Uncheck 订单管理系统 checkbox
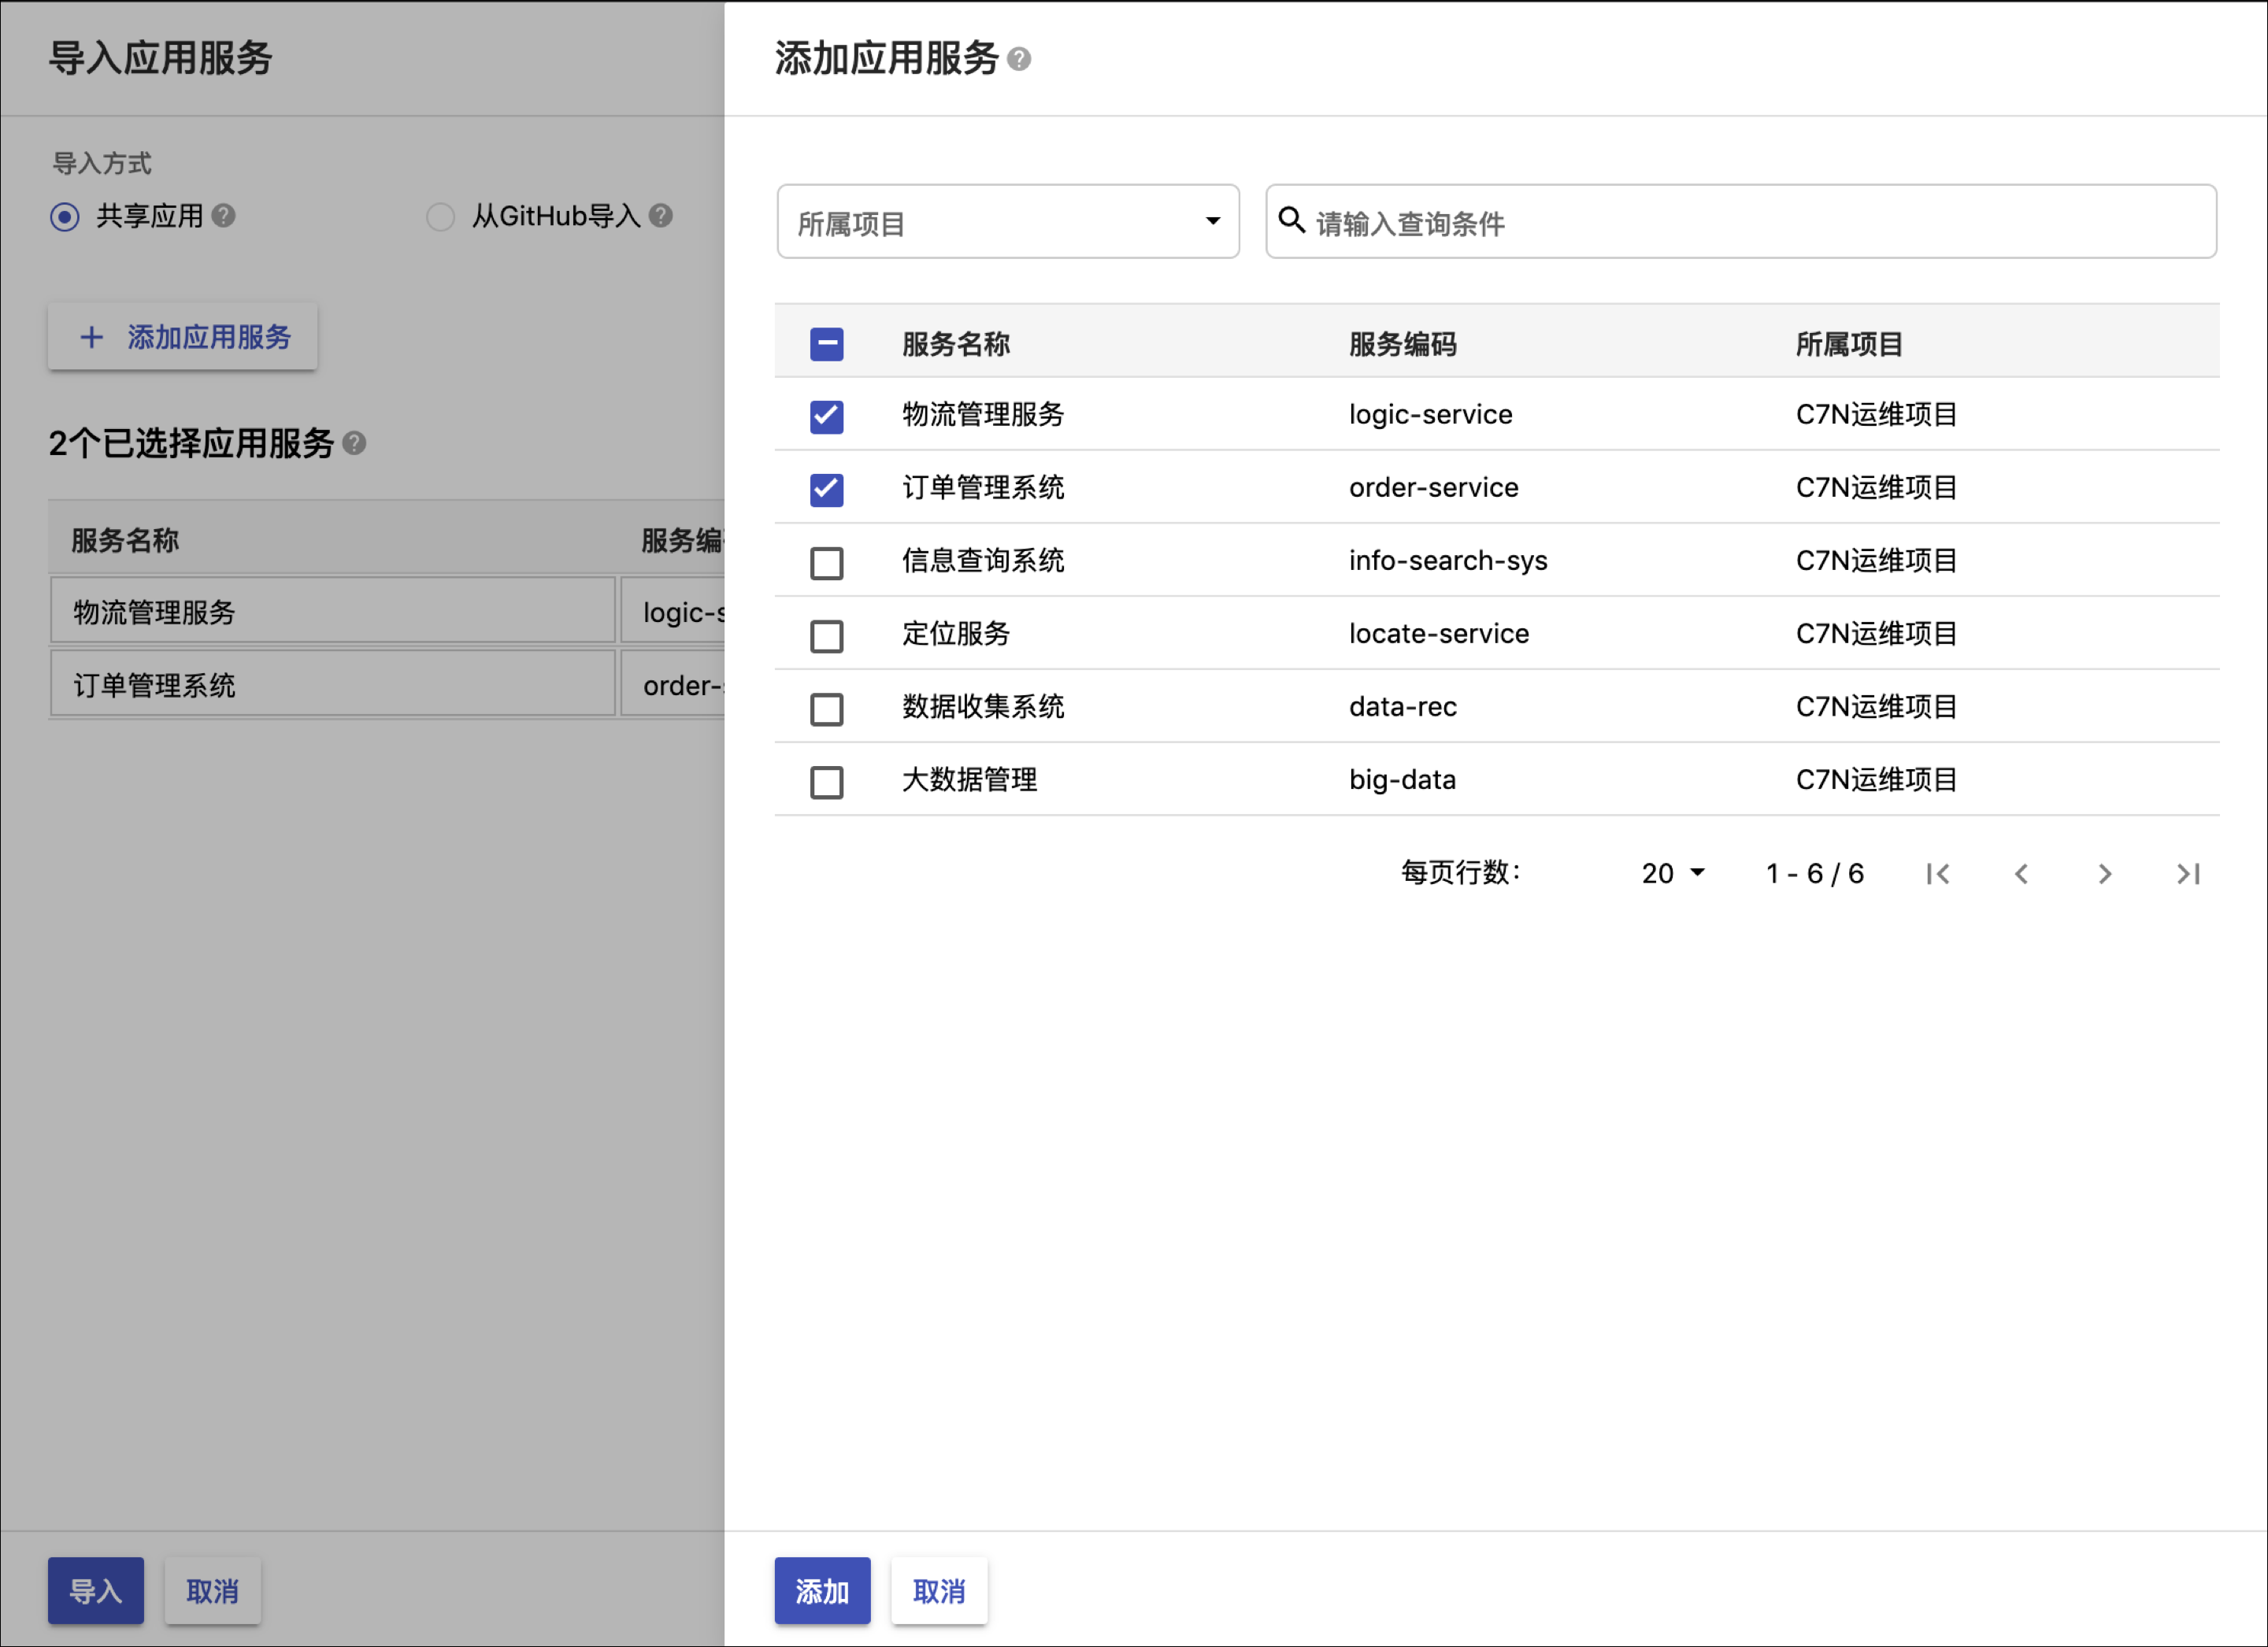This screenshot has height=1647, width=2268. tap(827, 489)
